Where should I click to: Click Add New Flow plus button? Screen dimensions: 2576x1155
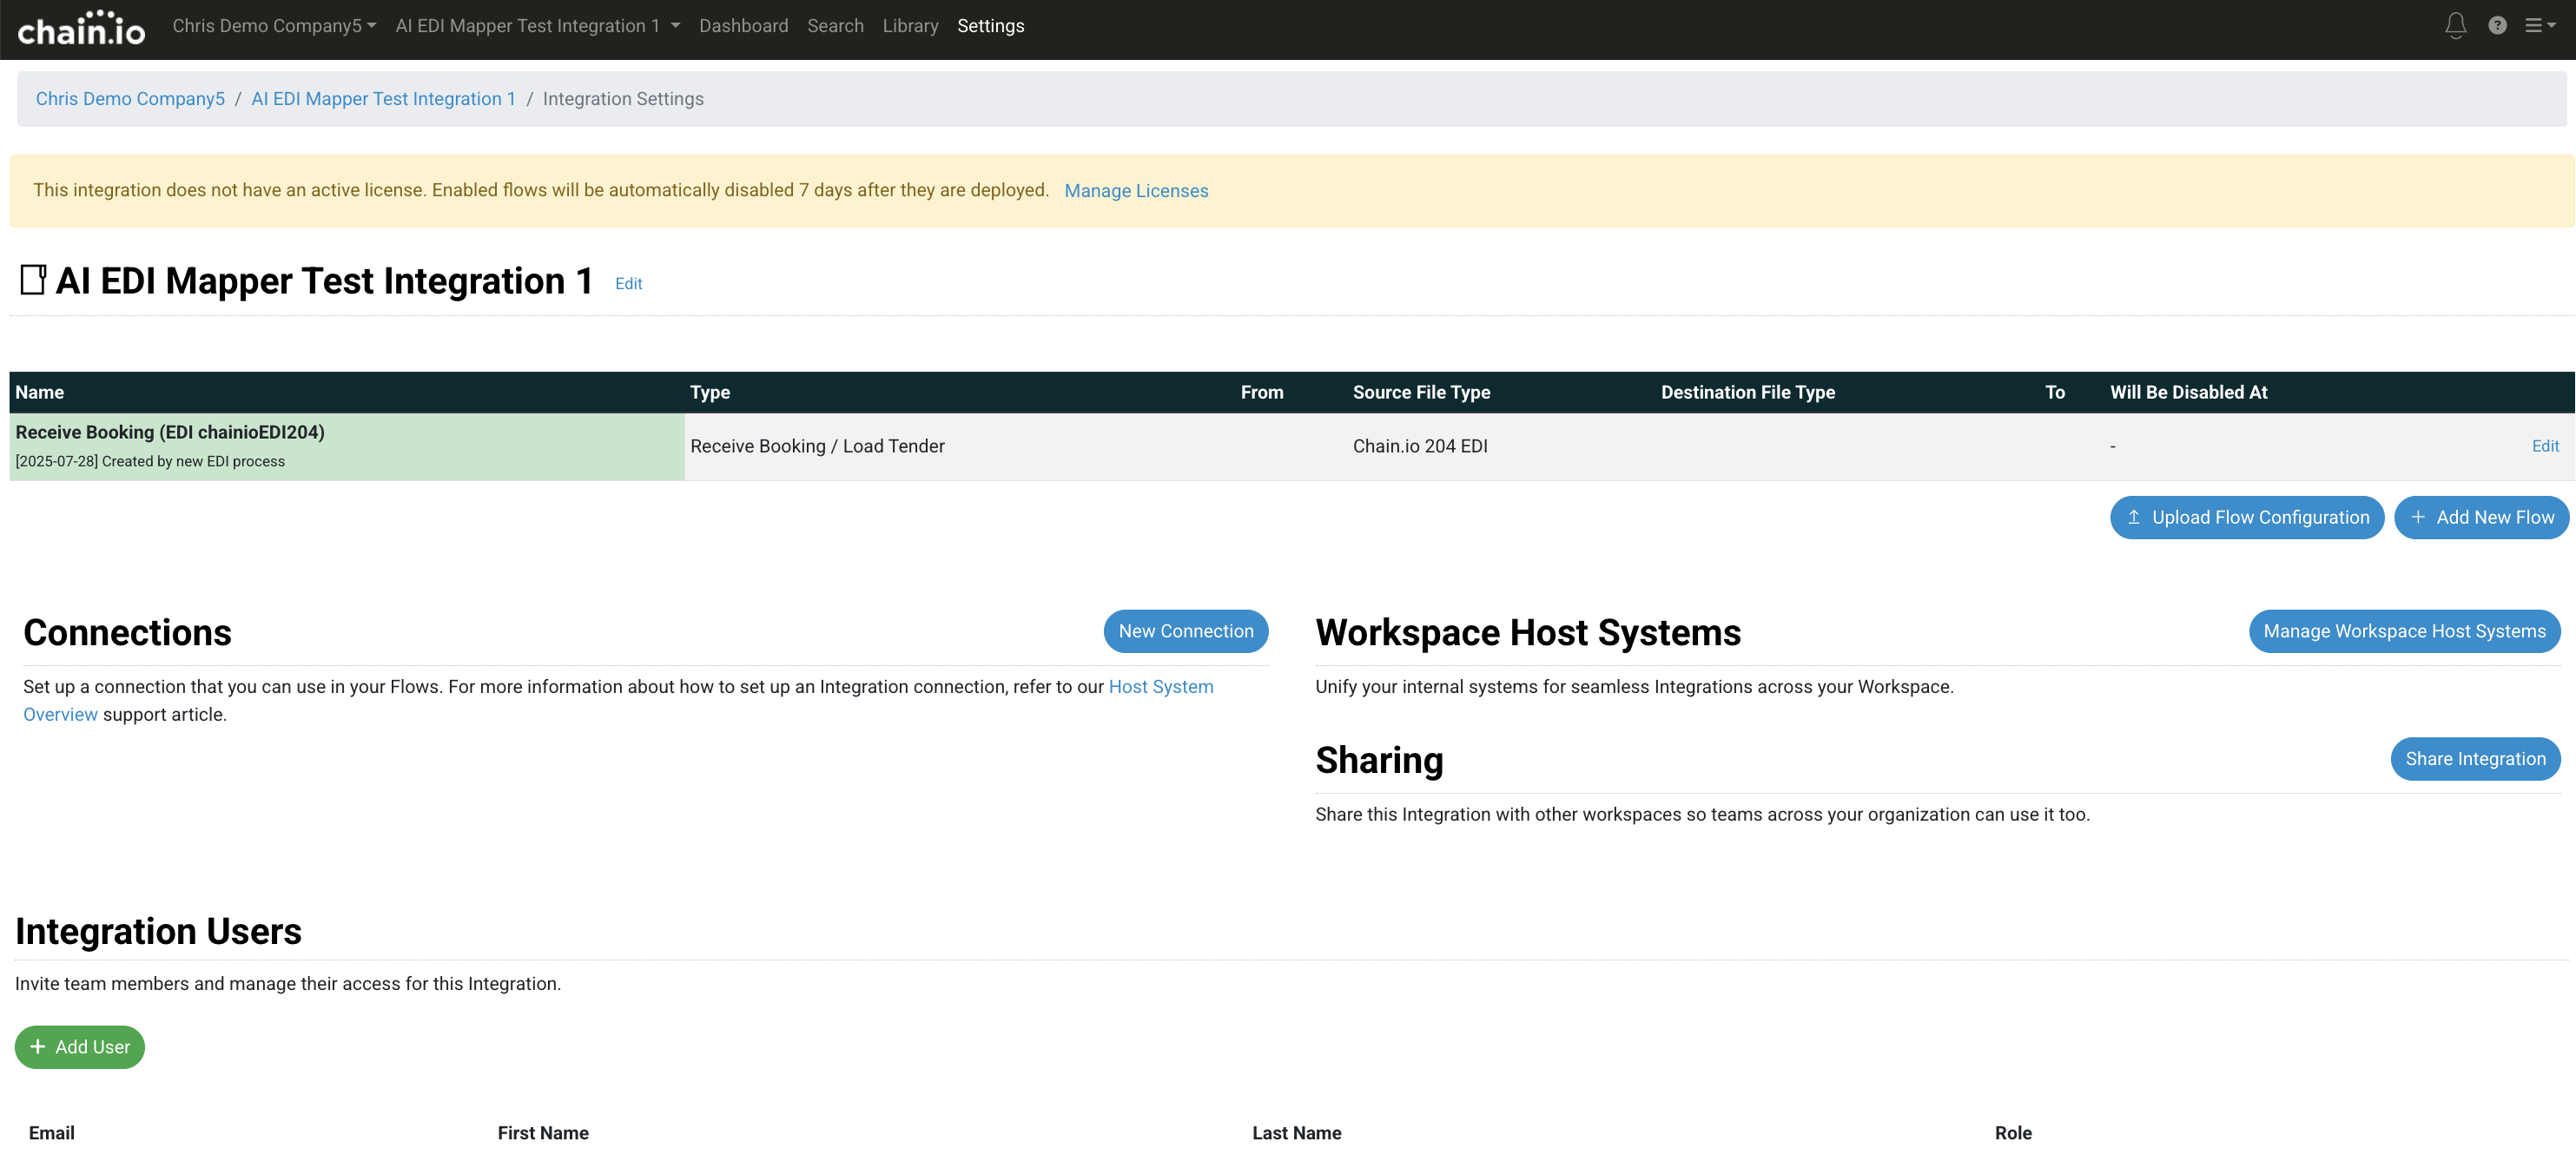[x=2481, y=517]
